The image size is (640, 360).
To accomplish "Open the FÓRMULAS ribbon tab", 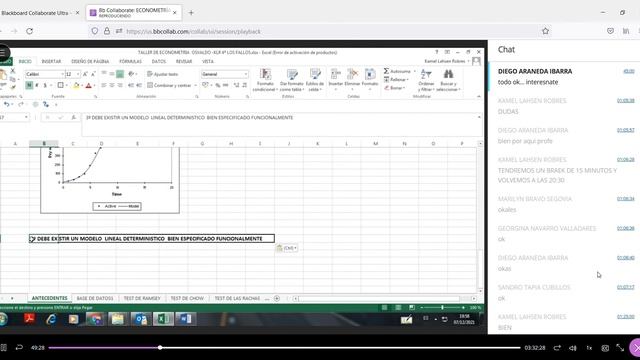I will pyautogui.click(x=130, y=62).
